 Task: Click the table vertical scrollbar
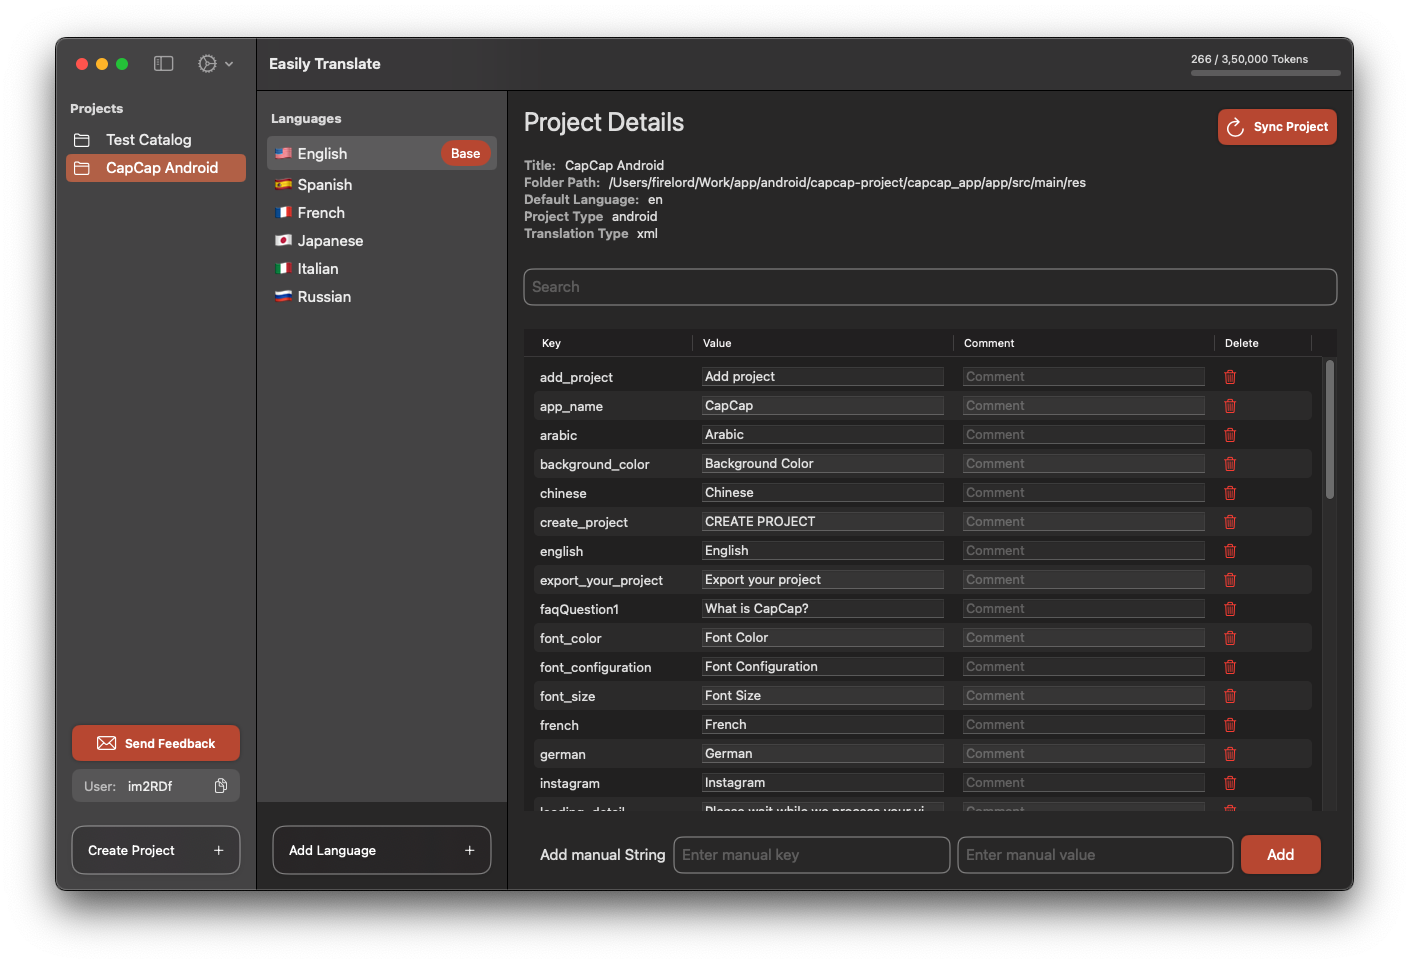(1330, 430)
